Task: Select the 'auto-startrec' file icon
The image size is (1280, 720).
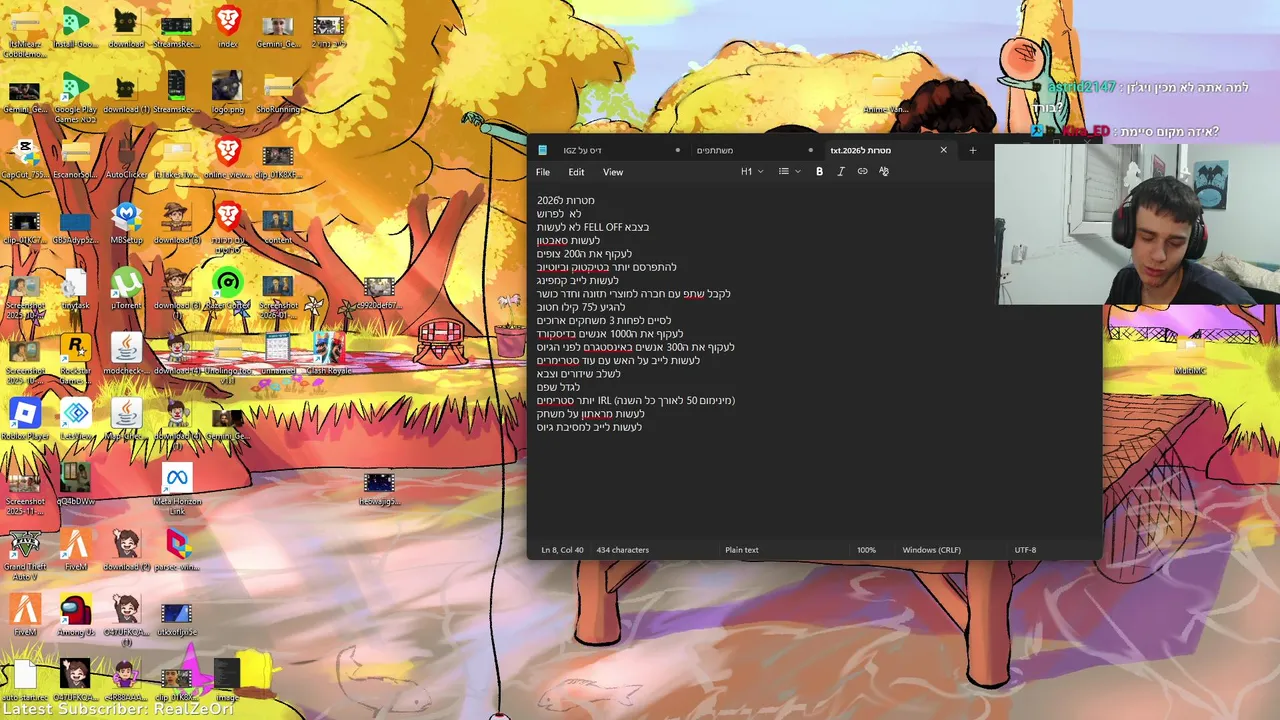Action: (25, 681)
